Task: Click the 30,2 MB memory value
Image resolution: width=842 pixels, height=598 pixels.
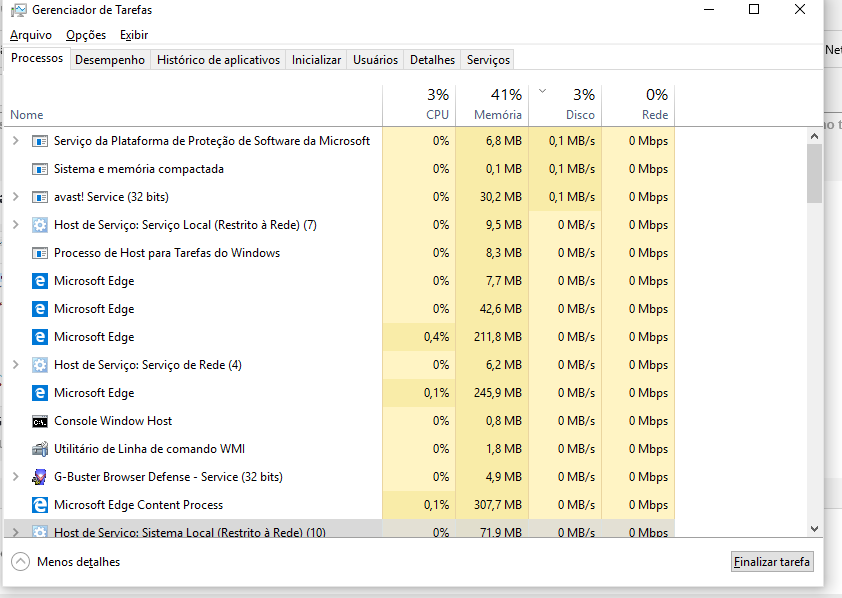Action: (501, 197)
